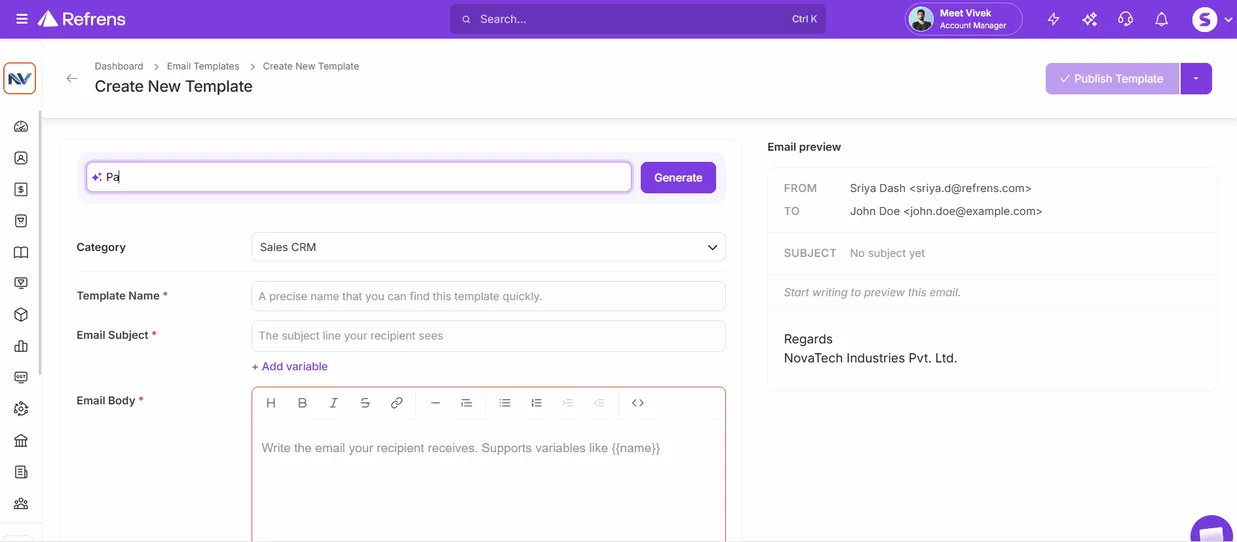Click the Template Name input field
This screenshot has height=542, width=1237.
pos(488,296)
